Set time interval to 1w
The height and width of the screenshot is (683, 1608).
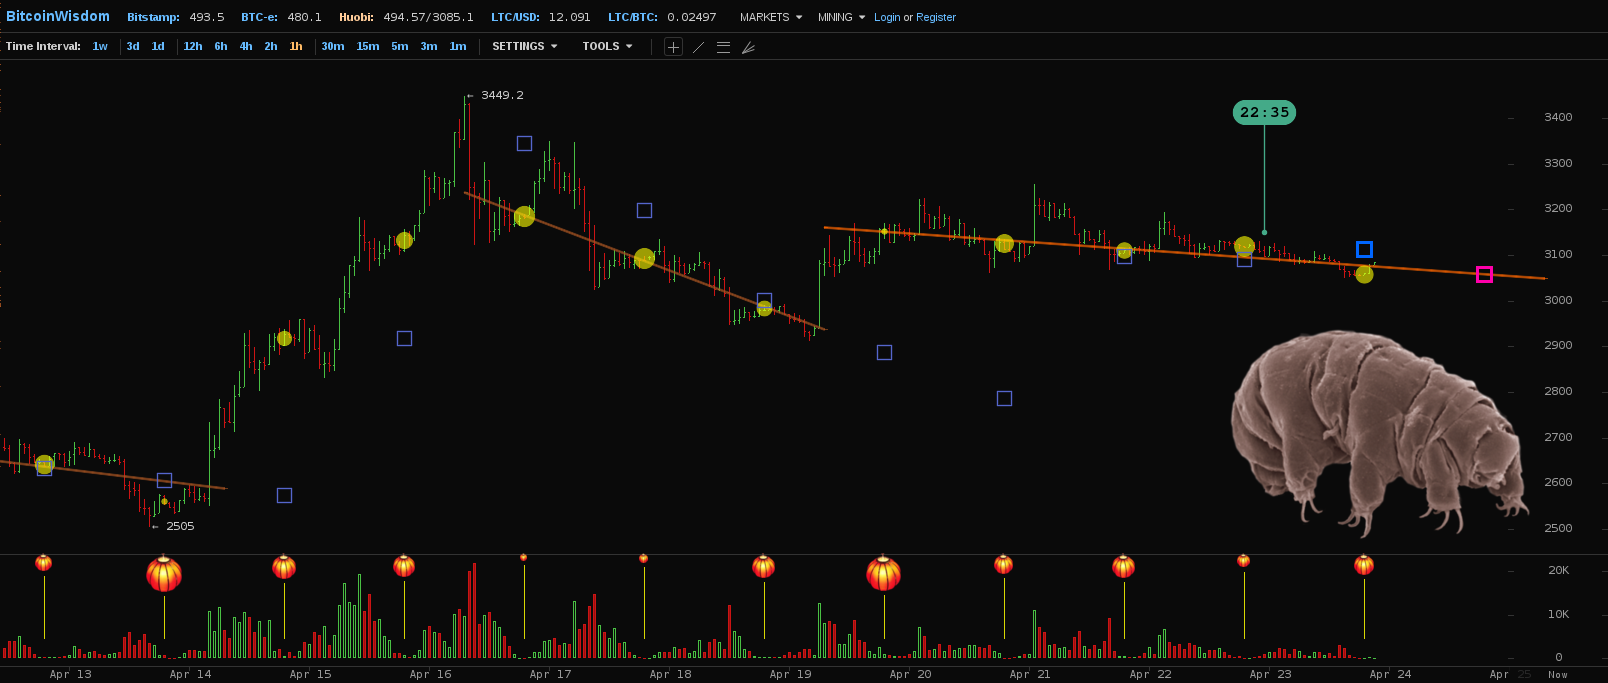coord(100,46)
